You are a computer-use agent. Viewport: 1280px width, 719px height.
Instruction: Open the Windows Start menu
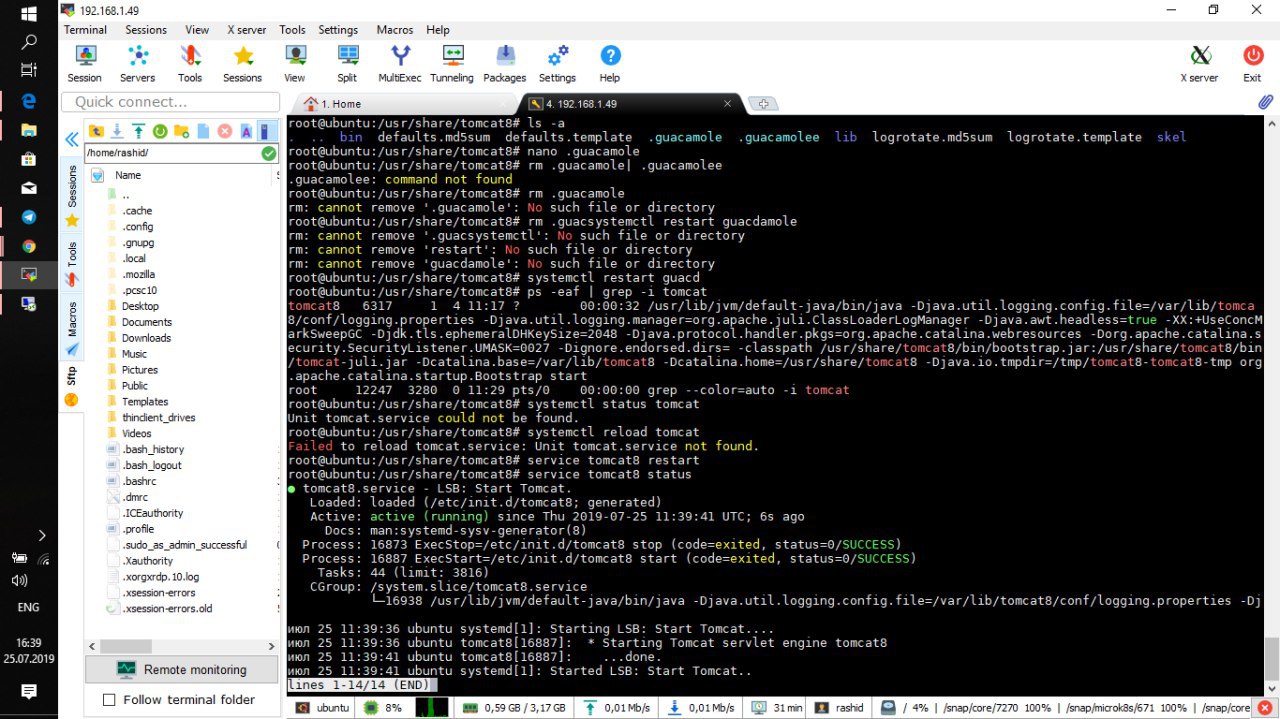click(28, 14)
